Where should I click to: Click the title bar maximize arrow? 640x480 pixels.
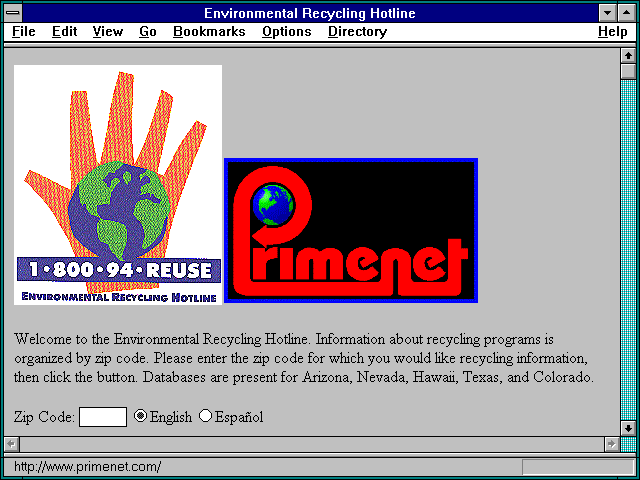(626, 13)
